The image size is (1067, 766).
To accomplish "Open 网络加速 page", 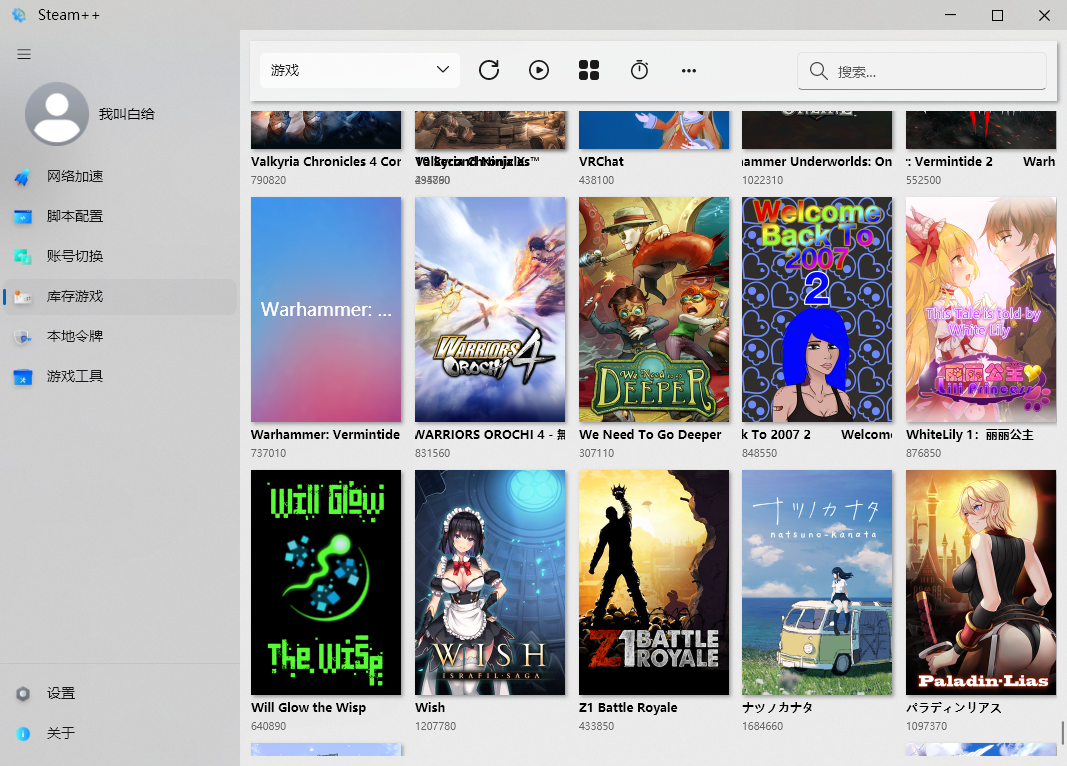I will 119,176.
